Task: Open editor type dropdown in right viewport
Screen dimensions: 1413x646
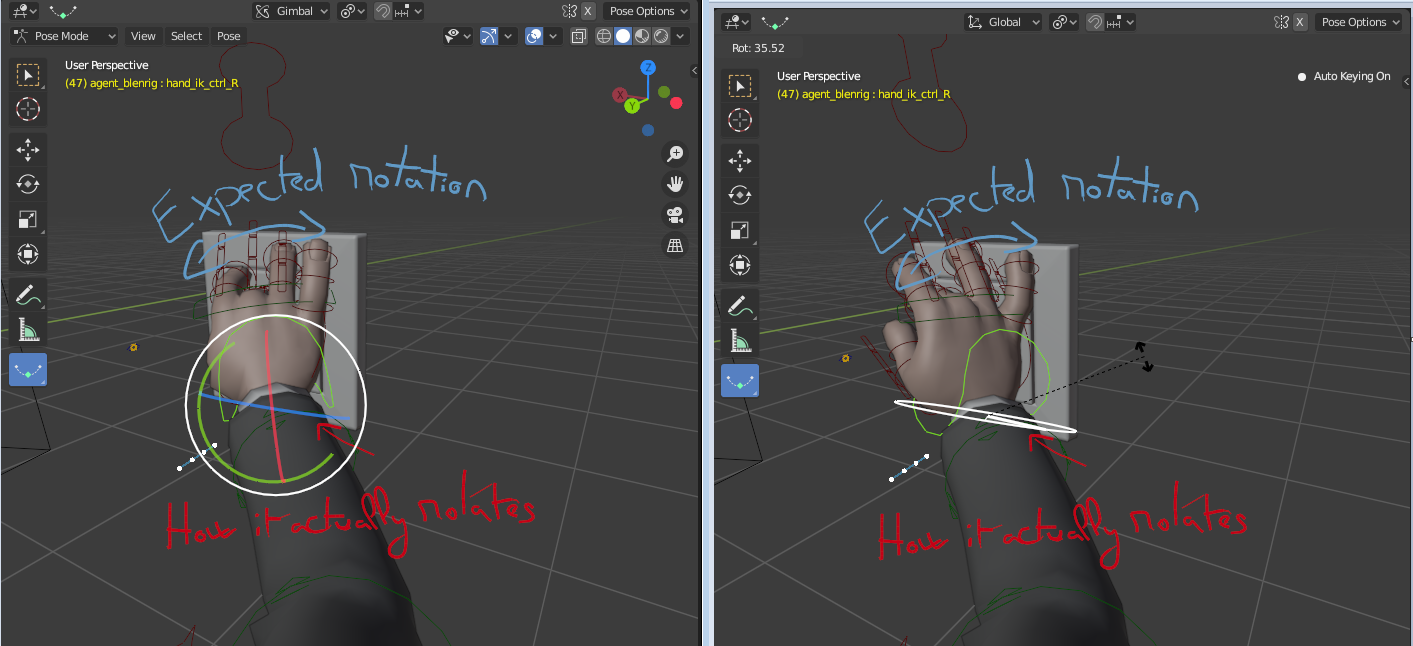Action: 735,22
